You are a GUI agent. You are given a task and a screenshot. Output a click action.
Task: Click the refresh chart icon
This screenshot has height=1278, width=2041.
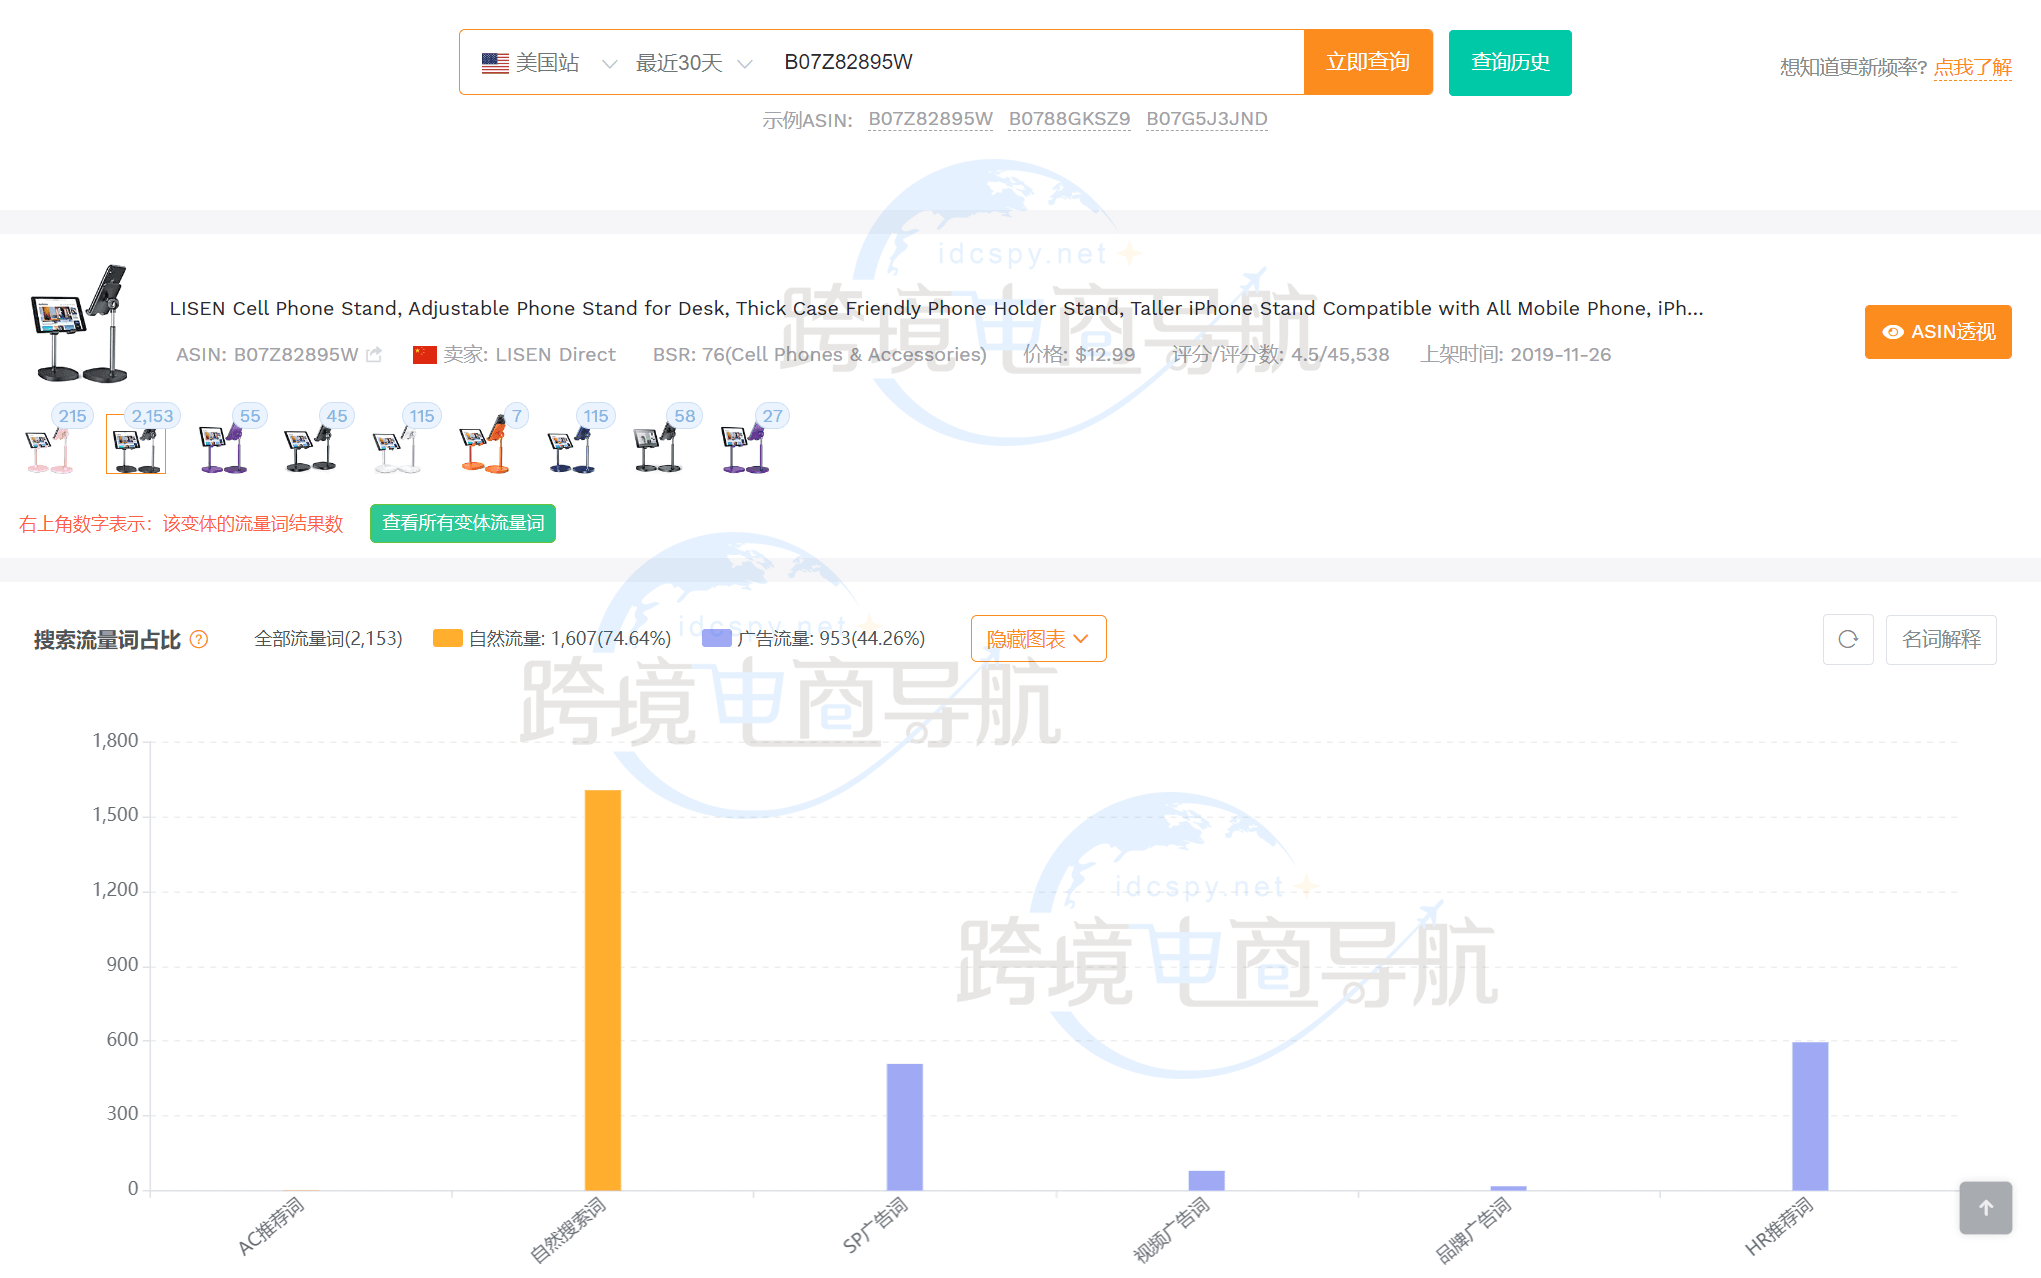pos(1847,640)
